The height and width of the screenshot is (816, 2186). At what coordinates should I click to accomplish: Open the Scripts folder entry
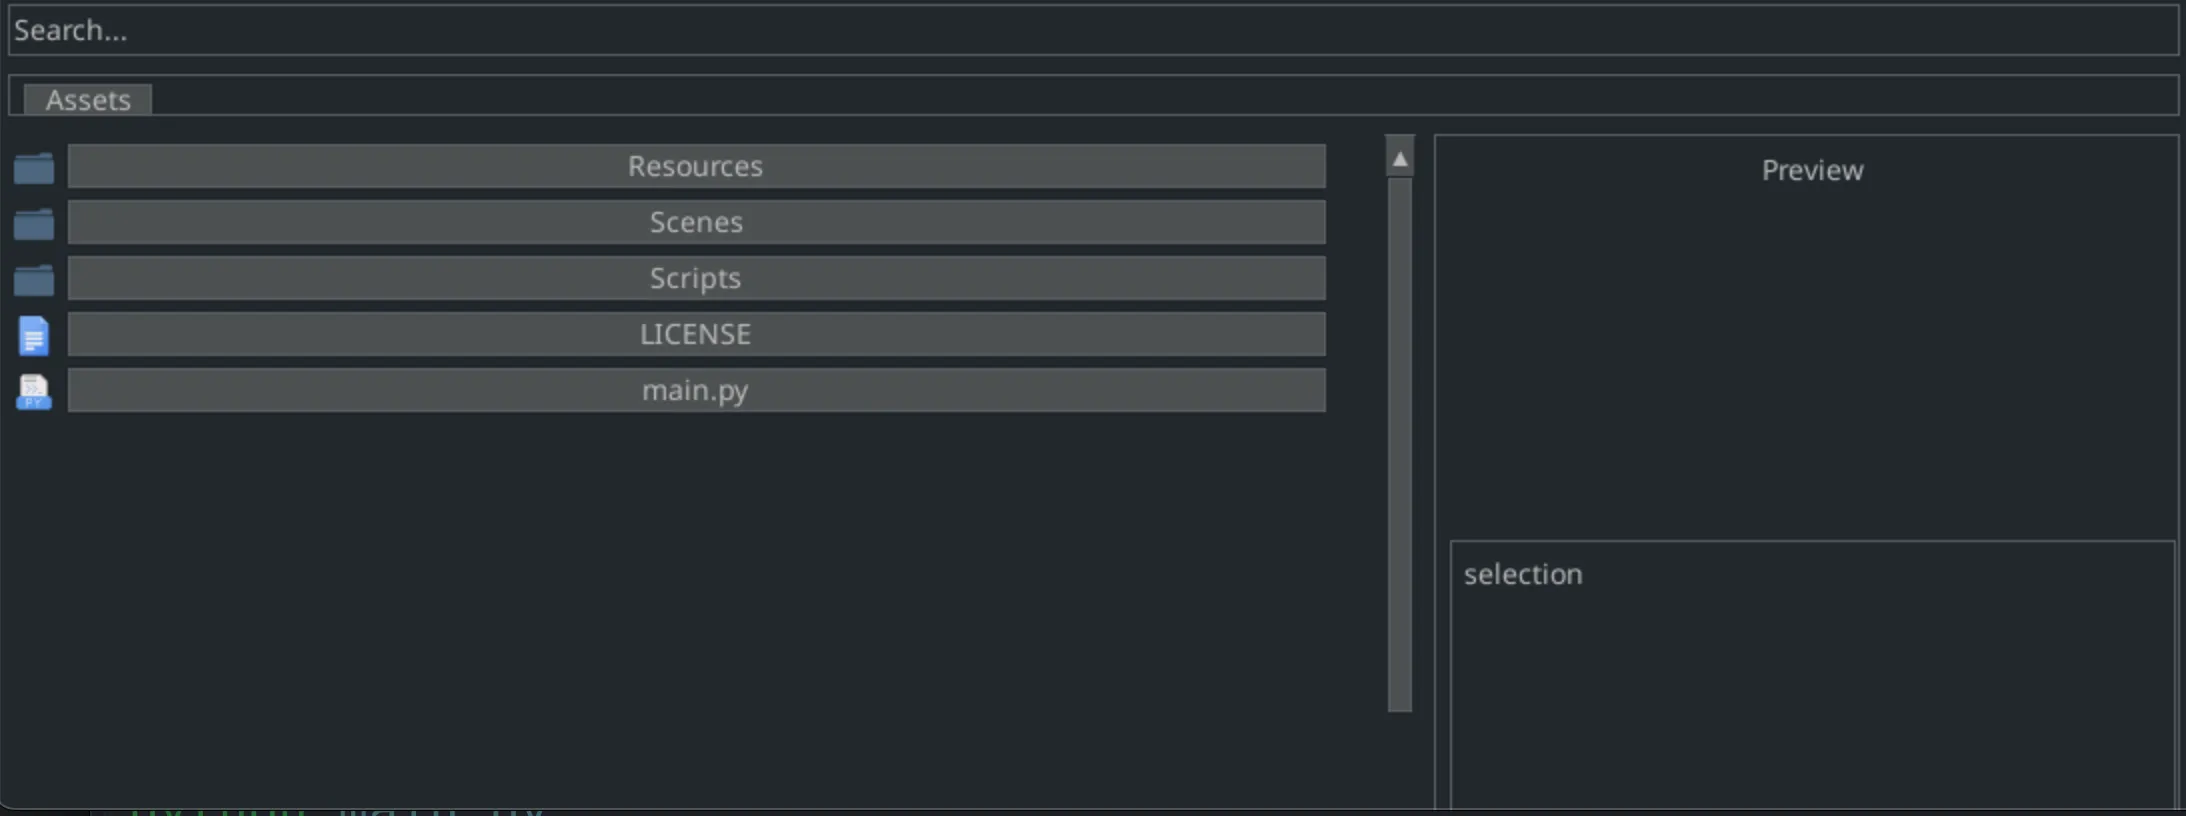click(695, 278)
